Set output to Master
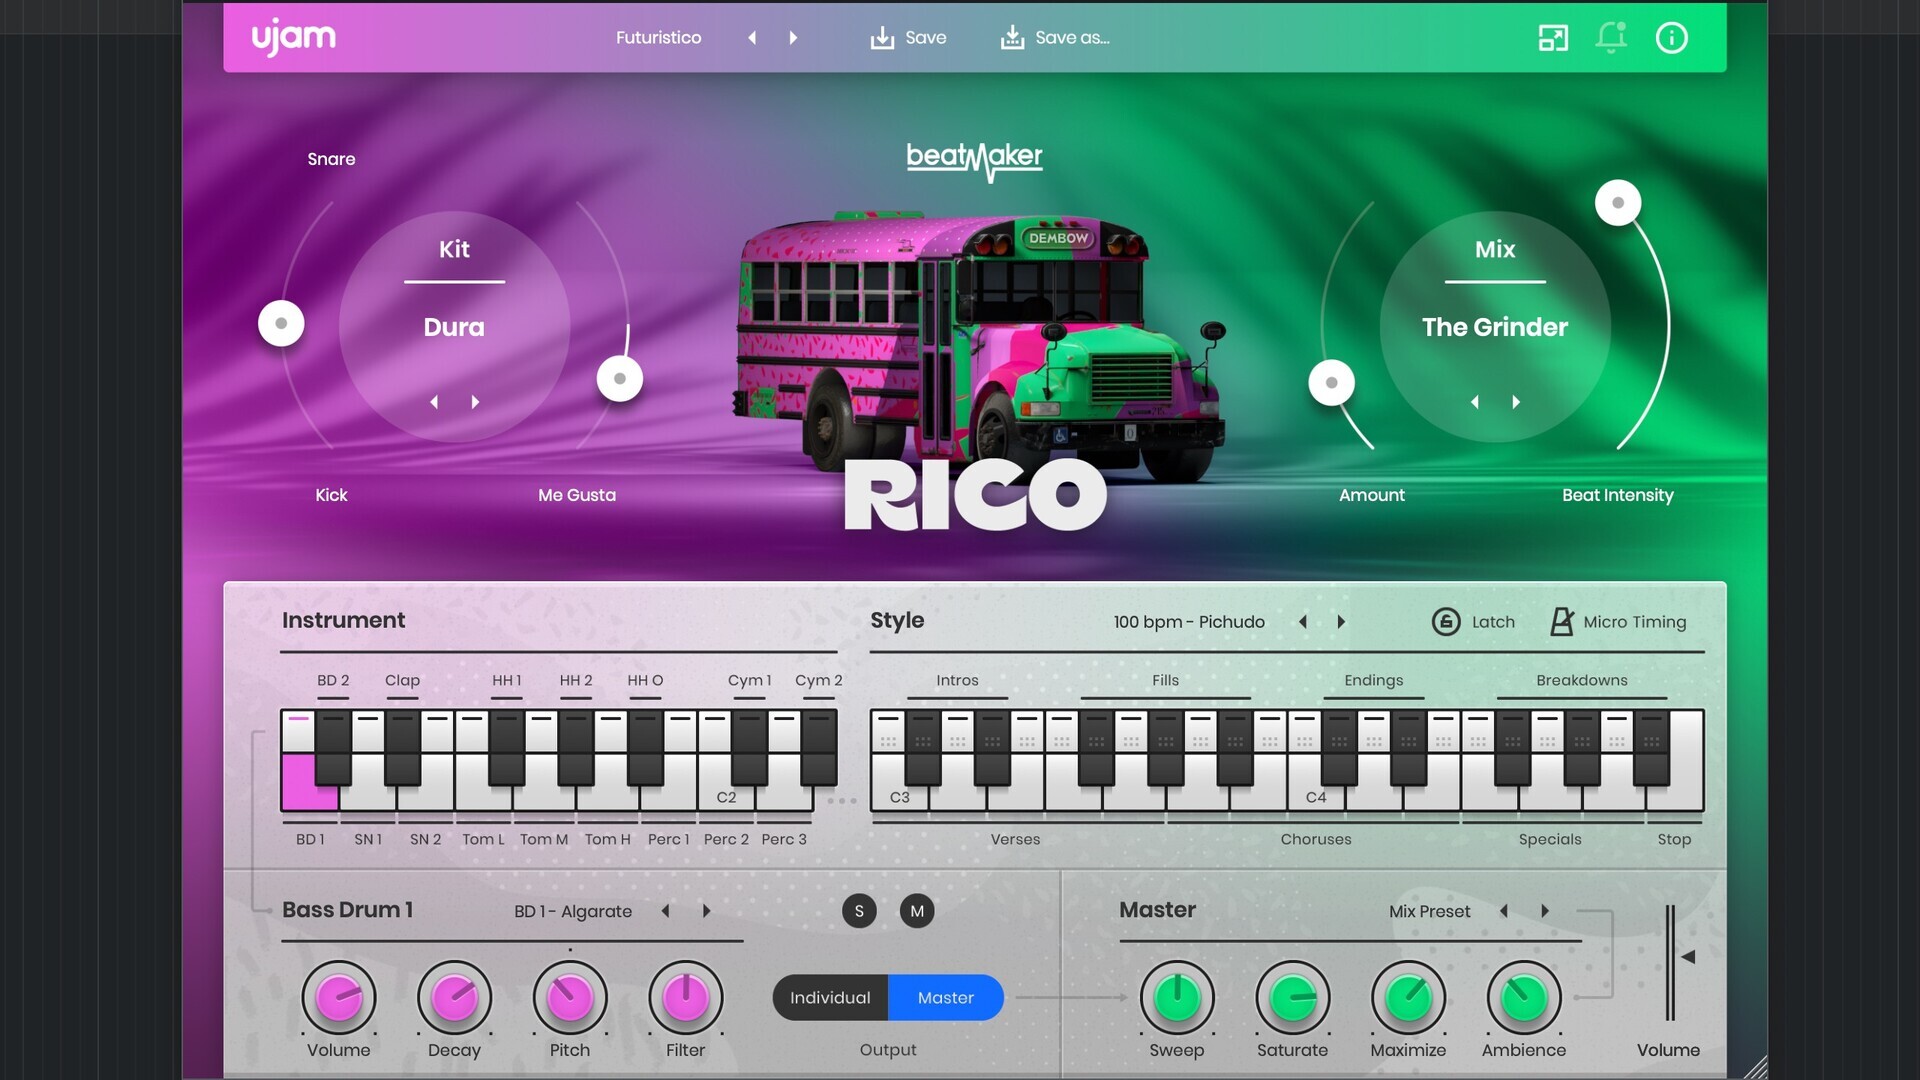The image size is (1920, 1080). [x=946, y=998]
